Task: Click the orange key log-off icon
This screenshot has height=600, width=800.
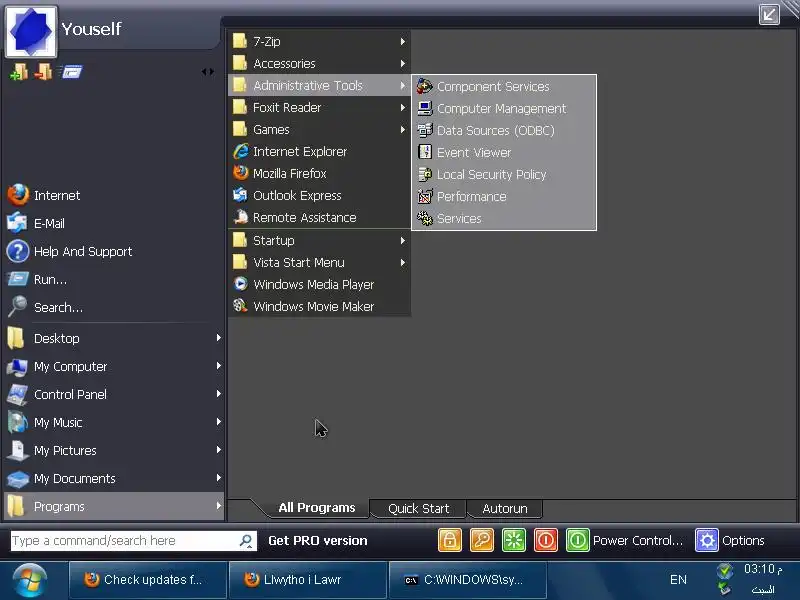Action: tap(482, 540)
